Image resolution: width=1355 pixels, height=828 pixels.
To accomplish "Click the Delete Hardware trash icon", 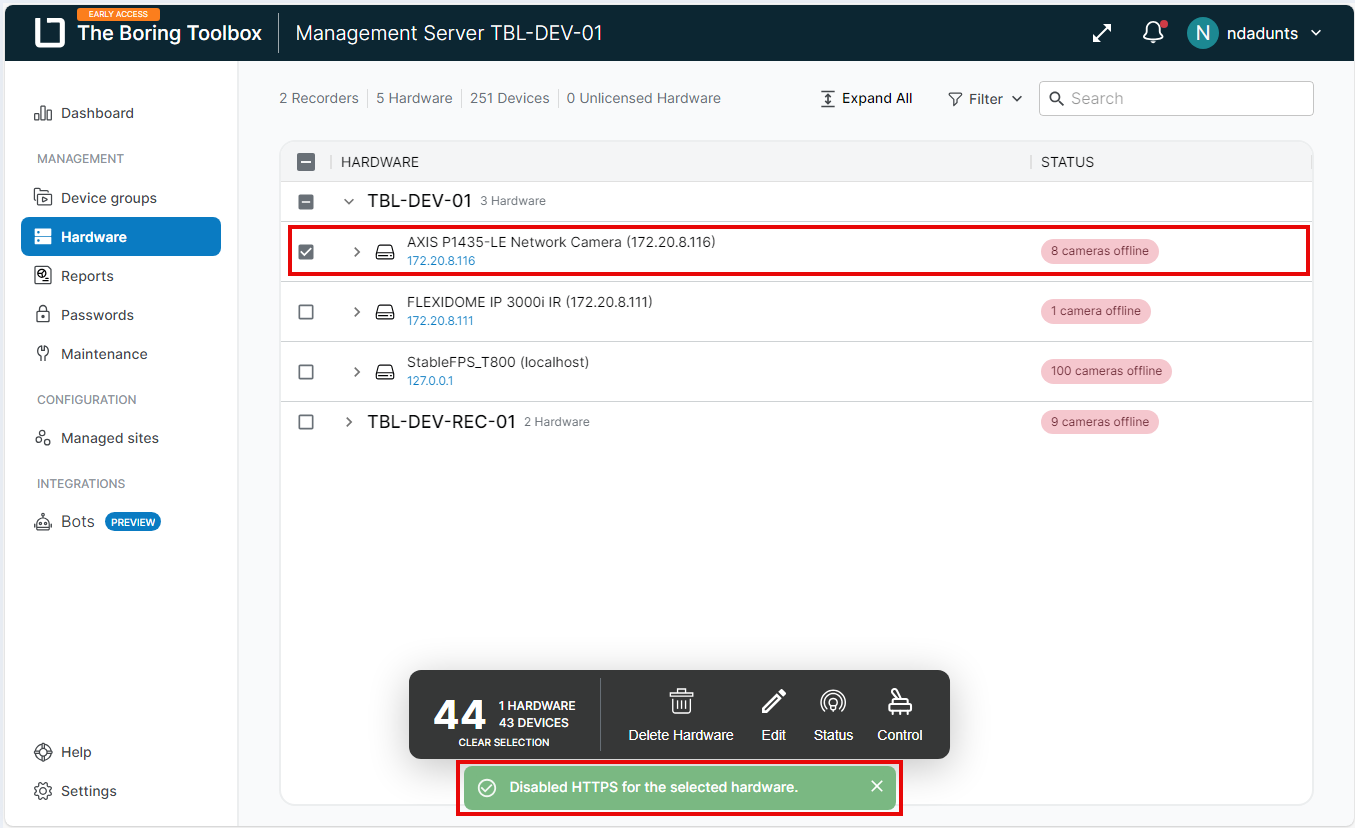I will click(681, 702).
